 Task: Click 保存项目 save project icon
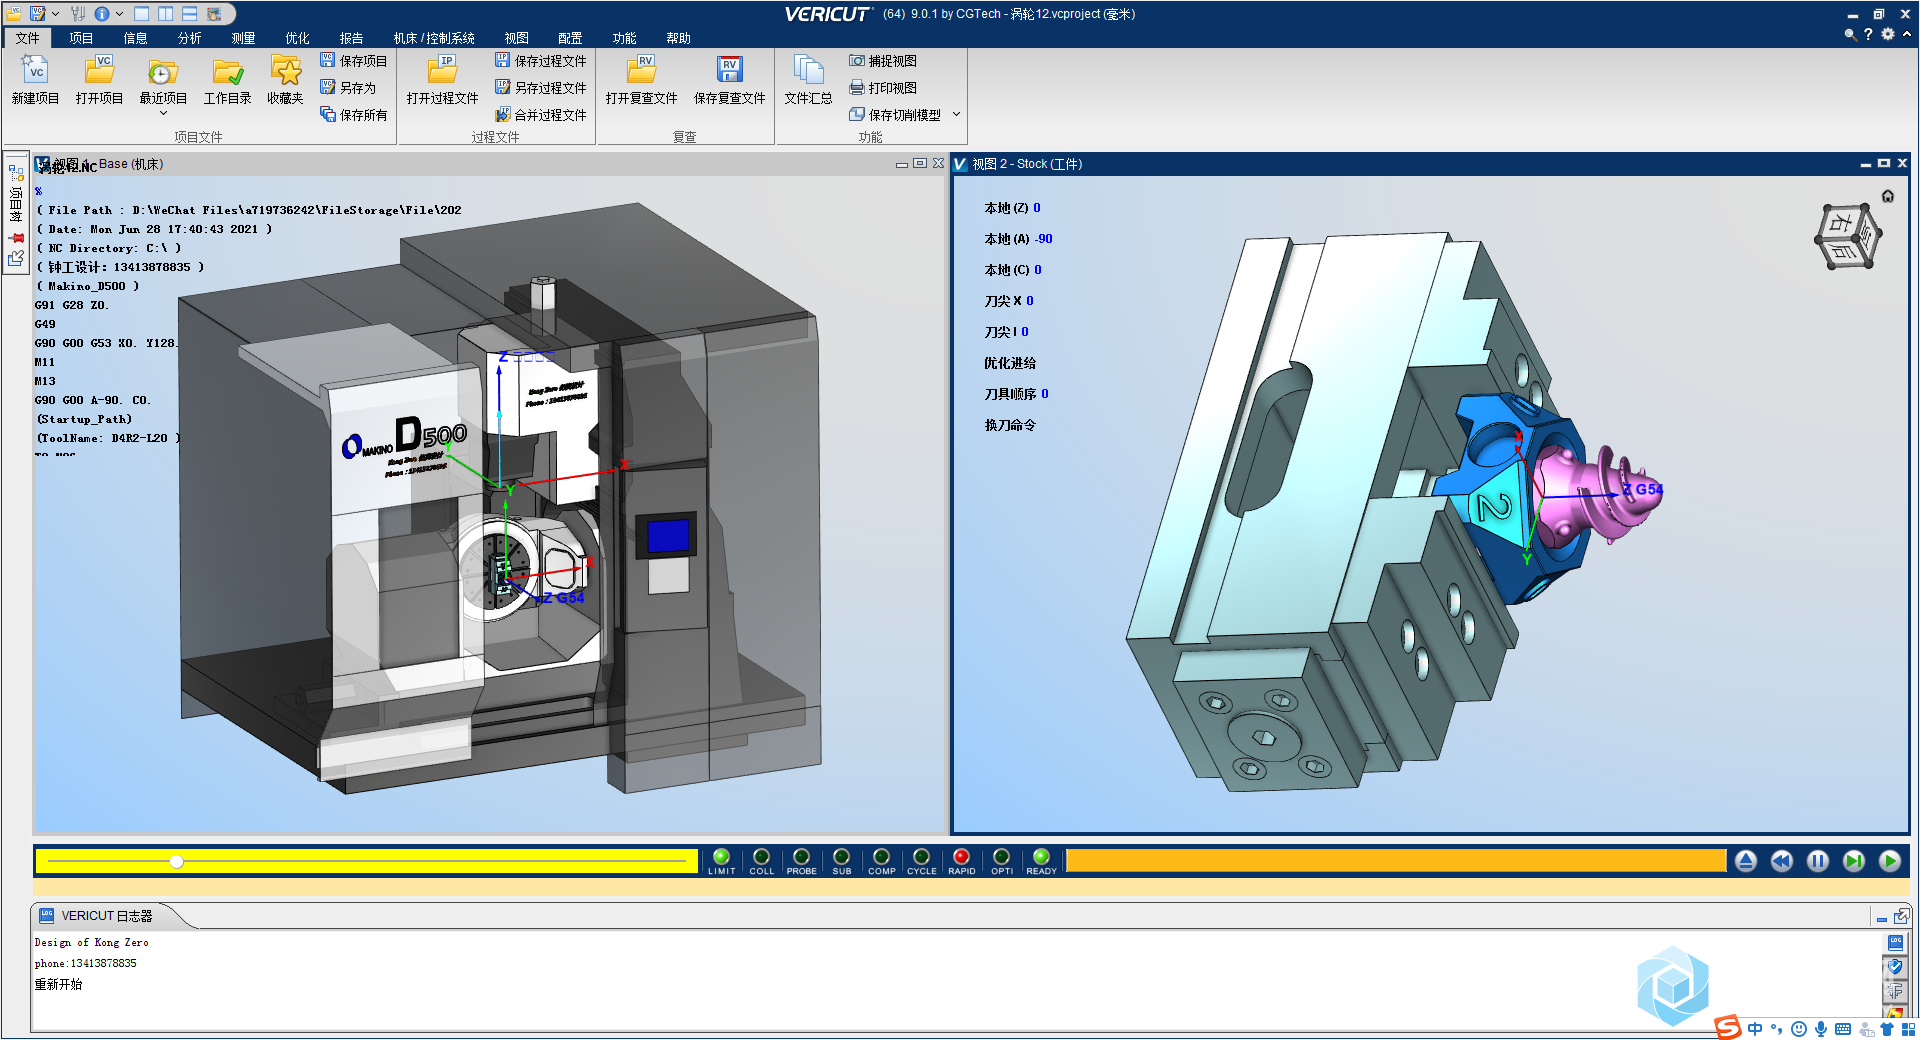click(353, 61)
